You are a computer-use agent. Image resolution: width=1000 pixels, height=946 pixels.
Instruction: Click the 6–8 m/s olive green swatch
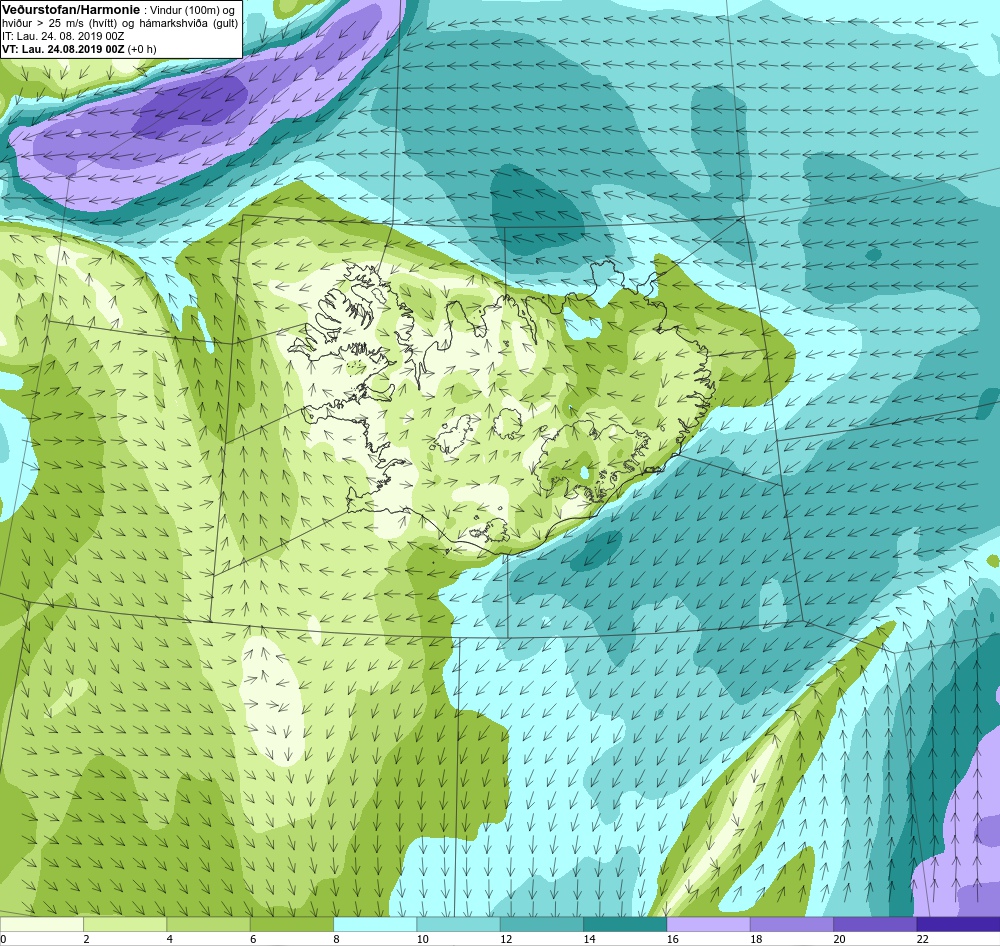click(x=291, y=924)
